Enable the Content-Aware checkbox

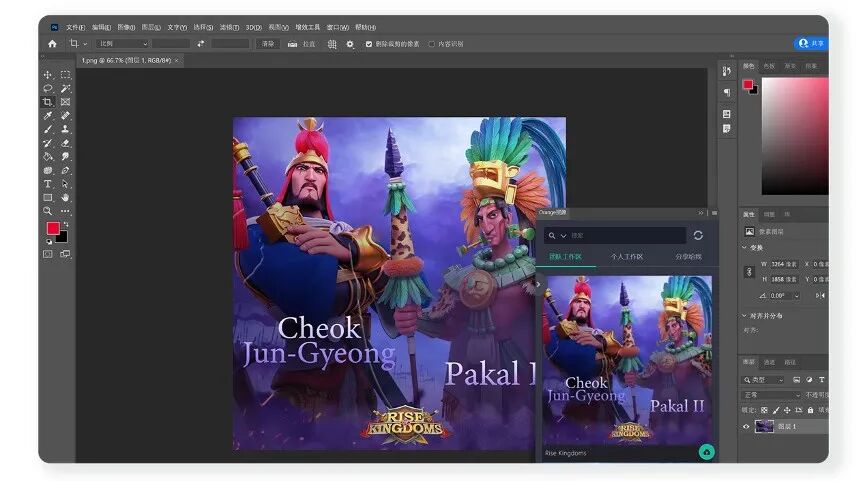pyautogui.click(x=432, y=44)
